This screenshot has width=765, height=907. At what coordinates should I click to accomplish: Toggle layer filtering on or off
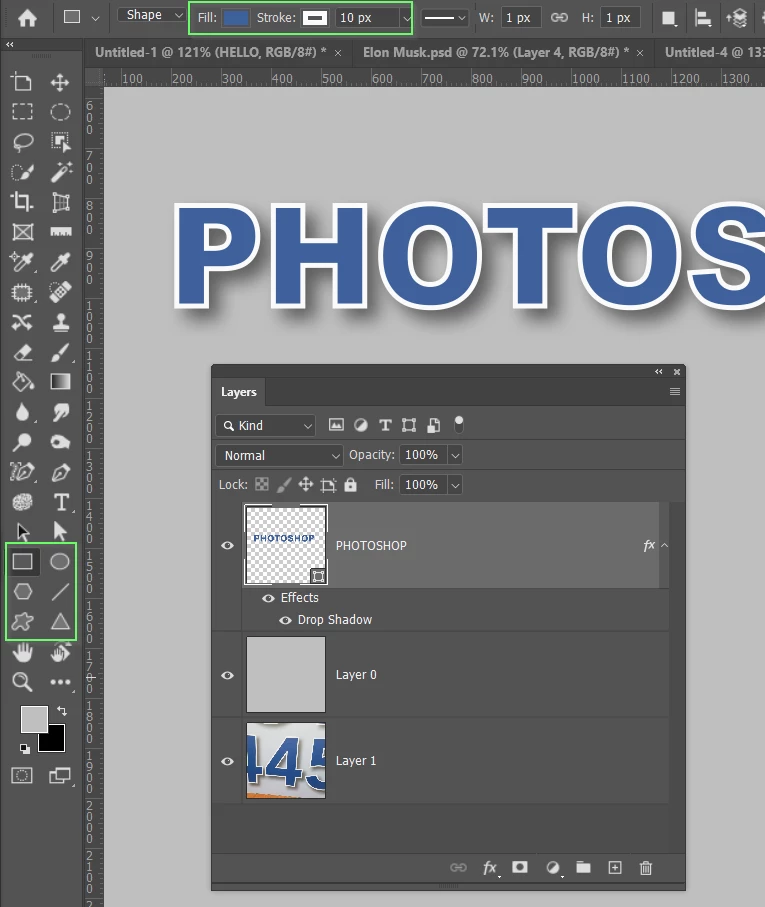(x=459, y=425)
